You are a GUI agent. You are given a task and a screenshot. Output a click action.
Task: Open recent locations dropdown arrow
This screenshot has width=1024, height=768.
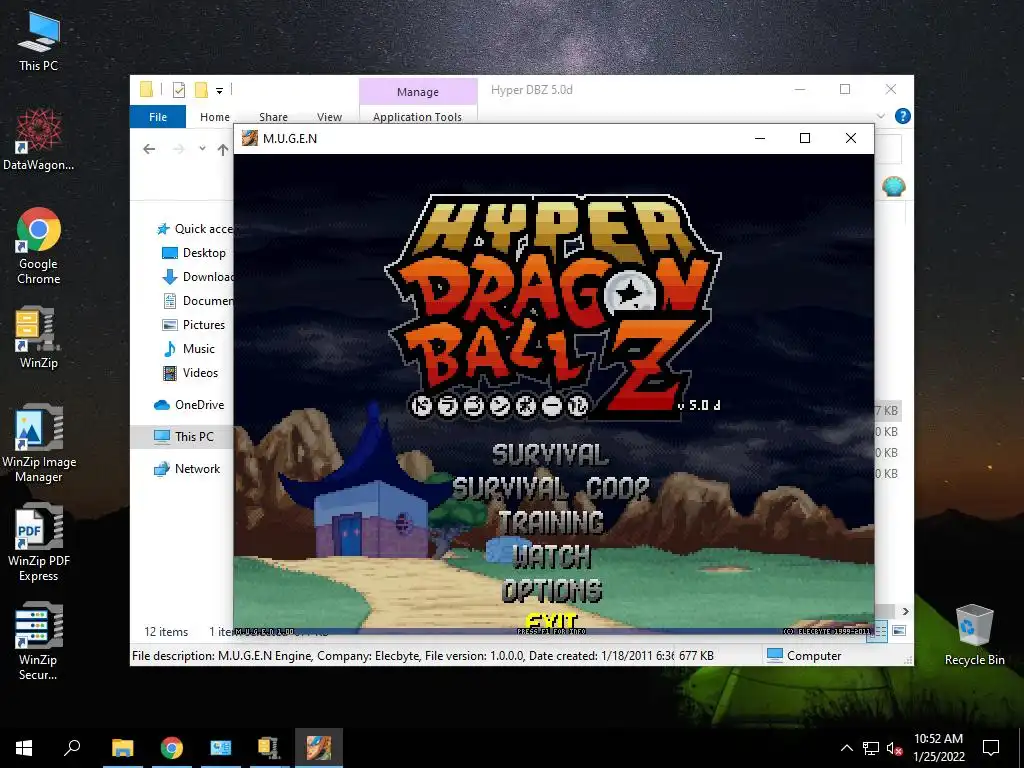click(202, 149)
